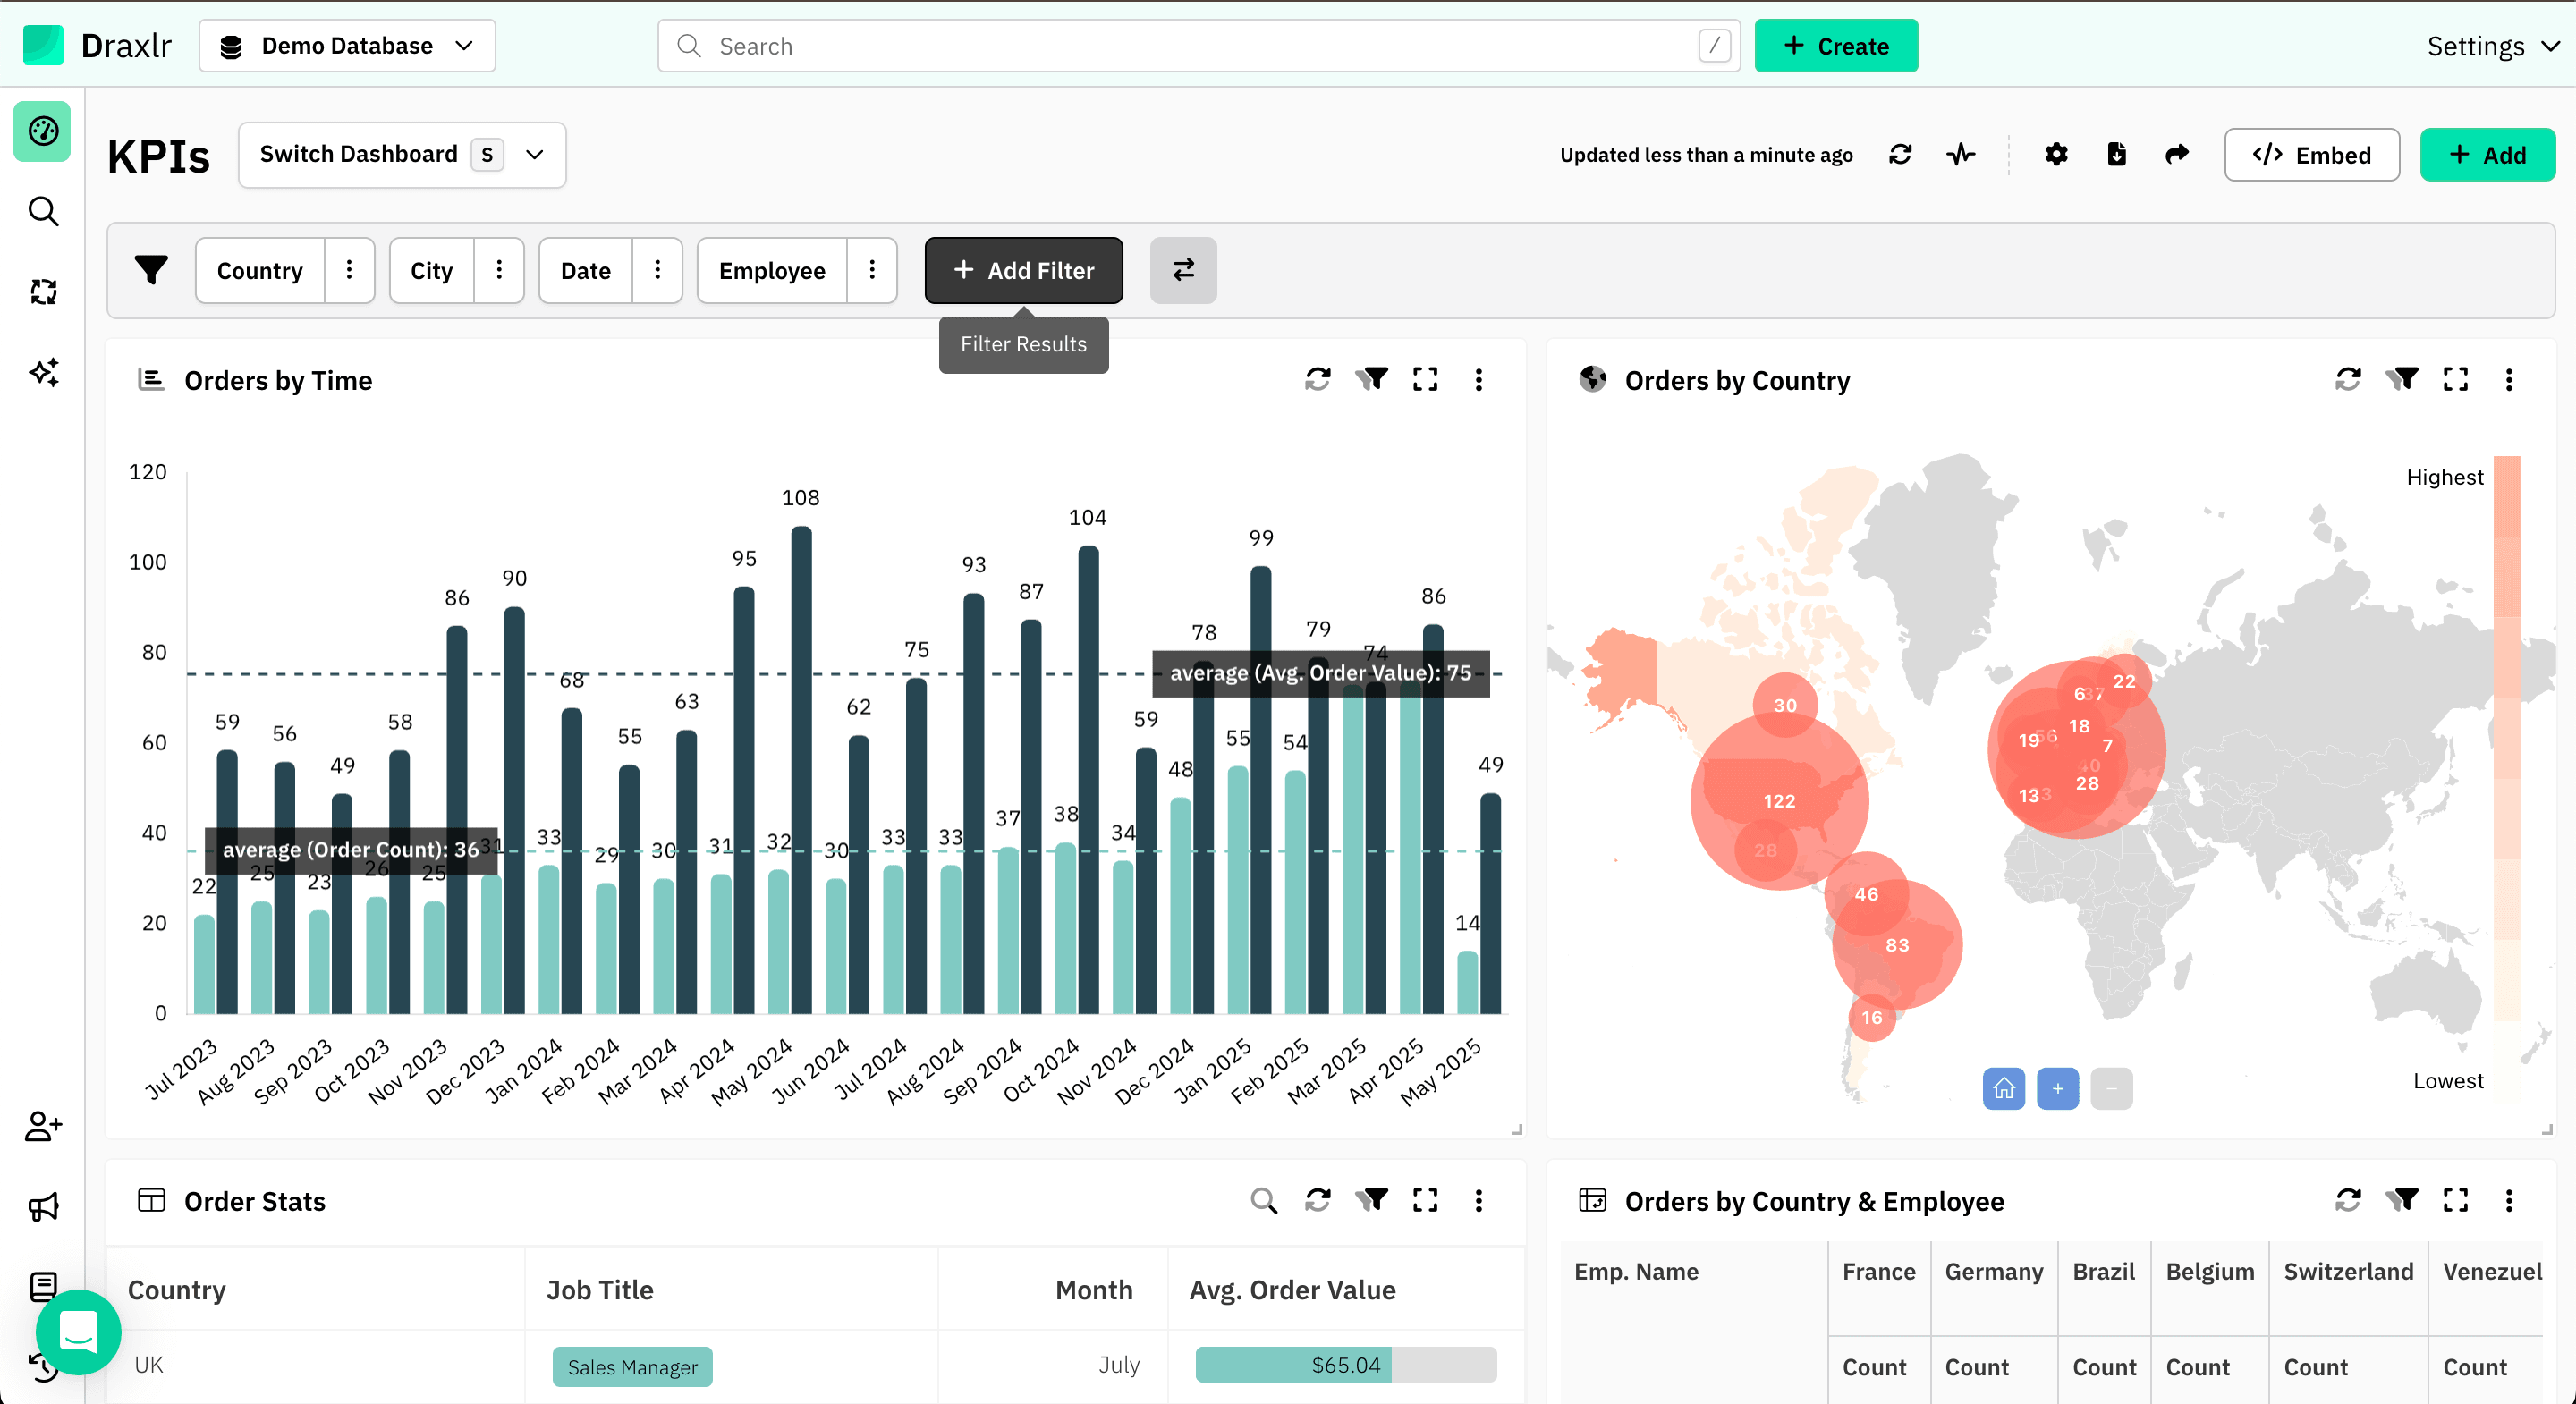This screenshot has height=1404, width=2576.
Task: Select the City filter
Action: [432, 270]
